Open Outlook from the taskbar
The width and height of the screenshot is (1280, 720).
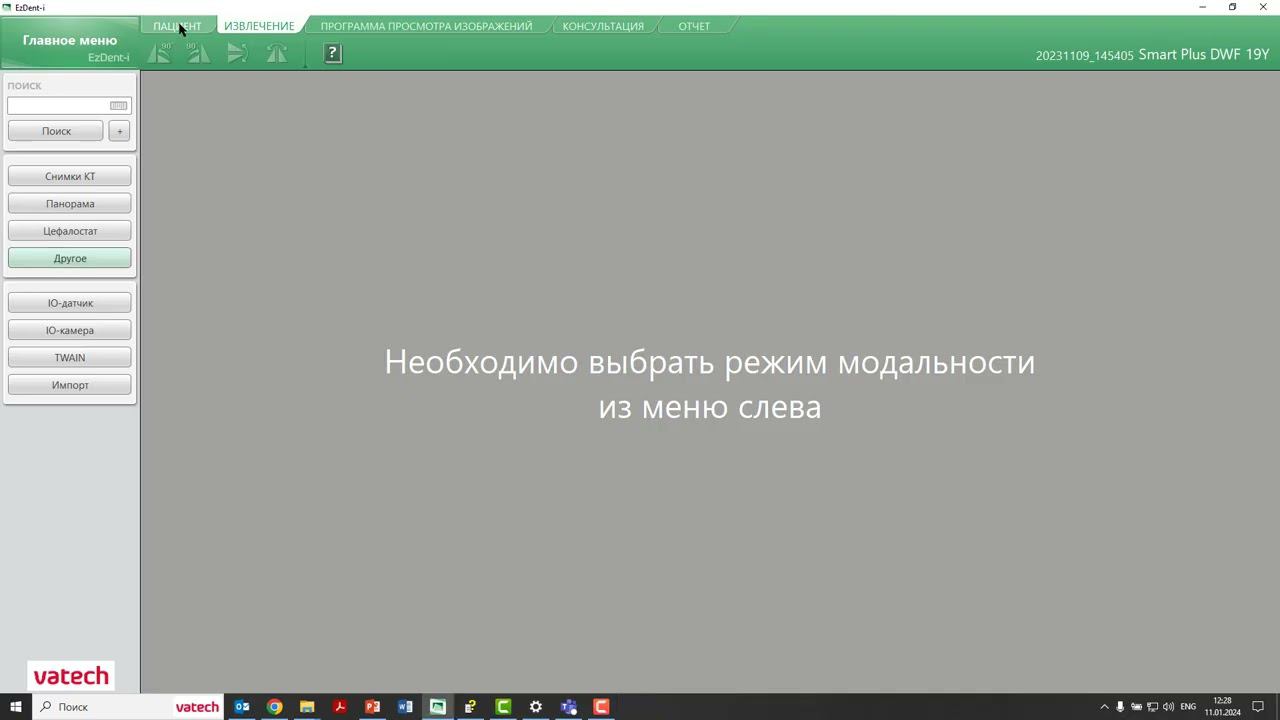tap(242, 707)
